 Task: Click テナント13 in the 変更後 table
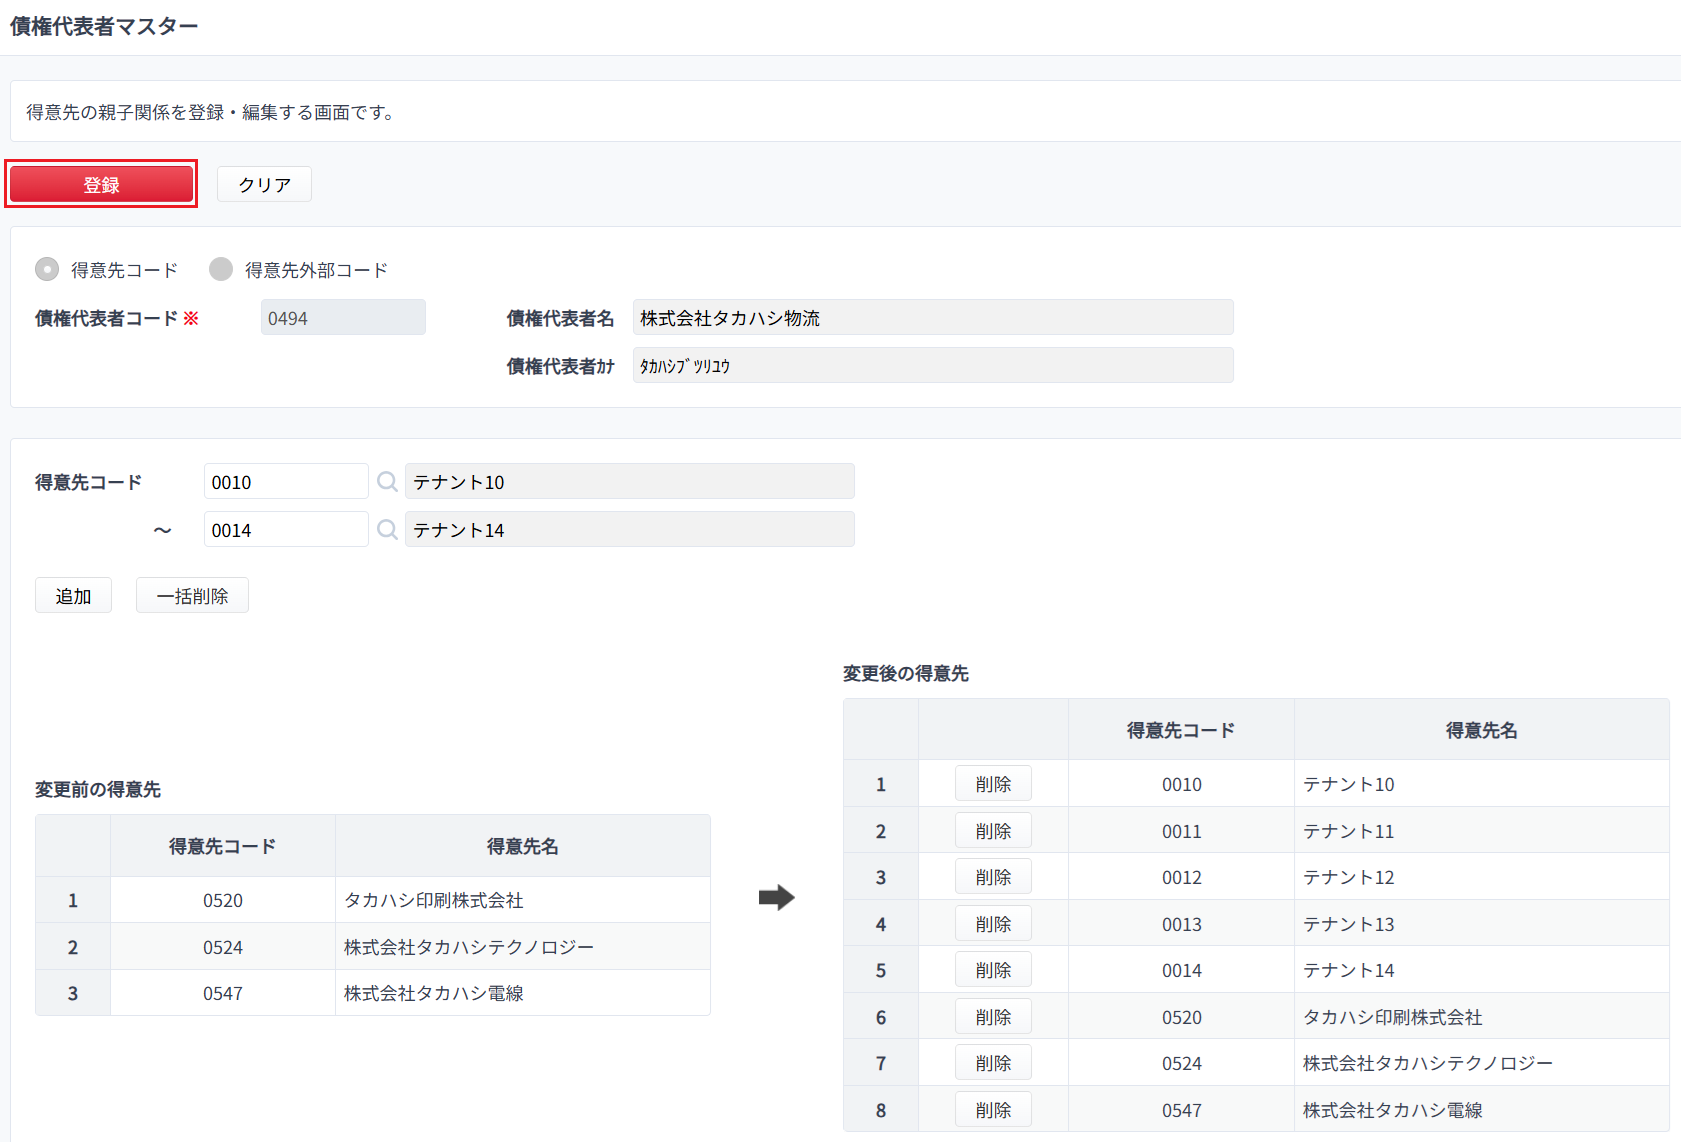click(x=1348, y=924)
